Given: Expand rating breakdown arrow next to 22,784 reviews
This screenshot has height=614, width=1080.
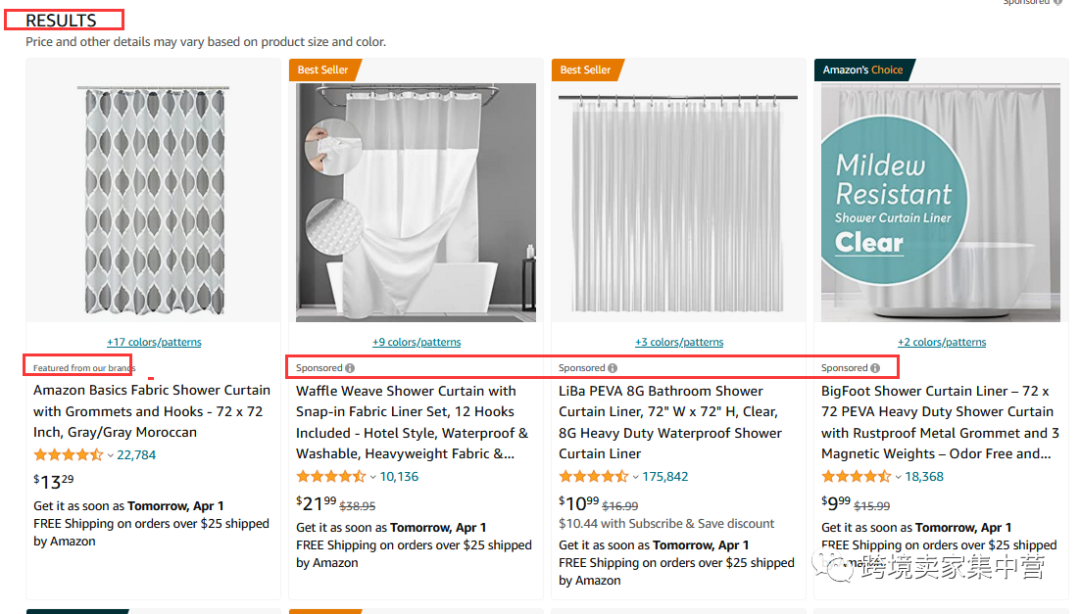Looking at the screenshot, I should [110, 456].
